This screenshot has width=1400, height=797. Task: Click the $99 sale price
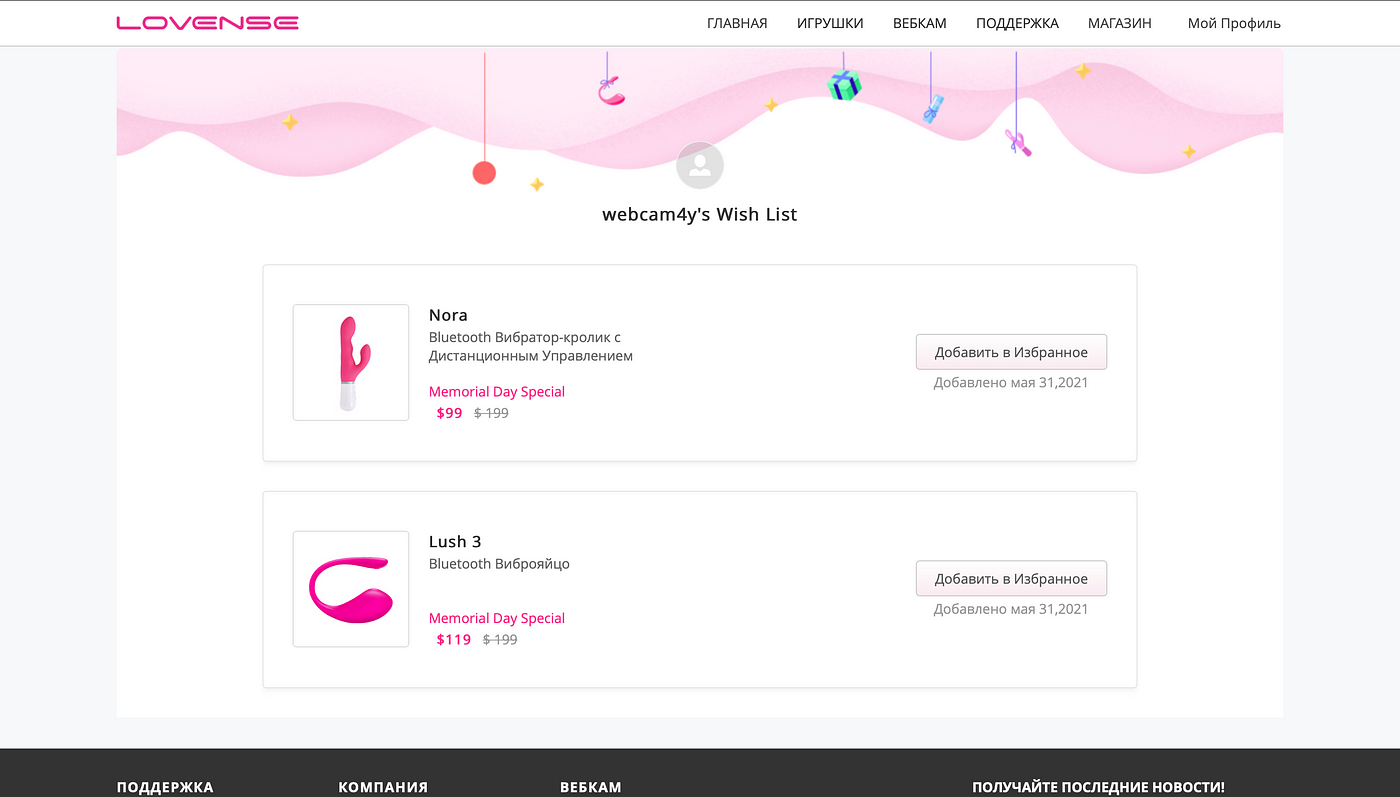pyautogui.click(x=449, y=413)
